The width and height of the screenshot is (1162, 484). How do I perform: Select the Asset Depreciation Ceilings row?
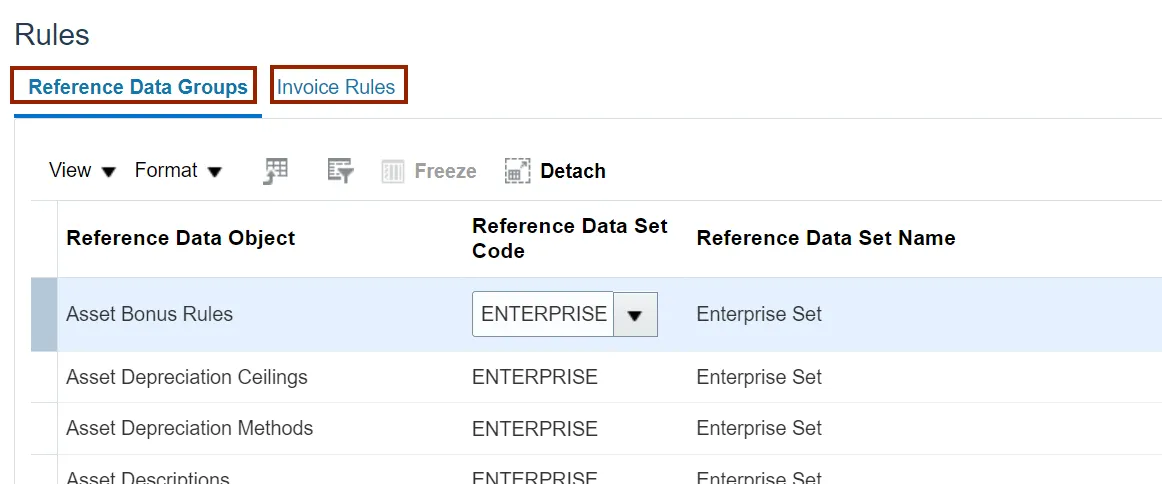[x=597, y=377]
